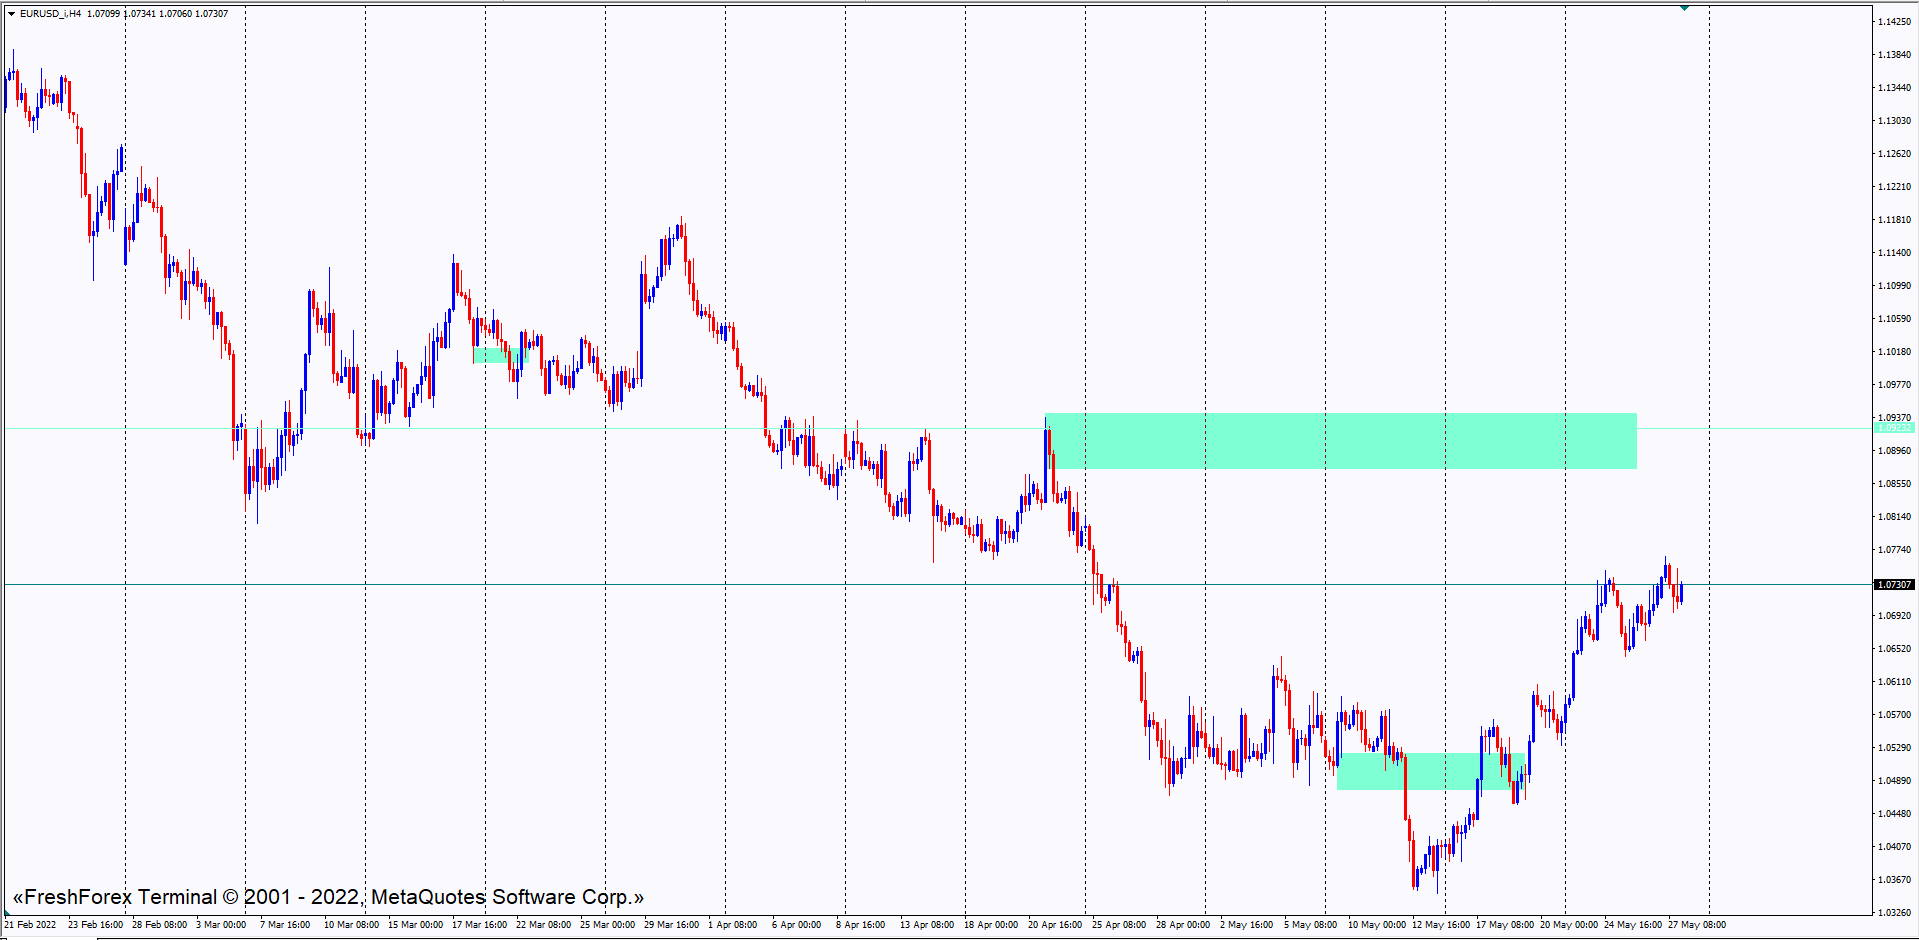The width and height of the screenshot is (1919, 940).
Task: Click the FreshForex Terminal copyright text
Action: [x=328, y=897]
